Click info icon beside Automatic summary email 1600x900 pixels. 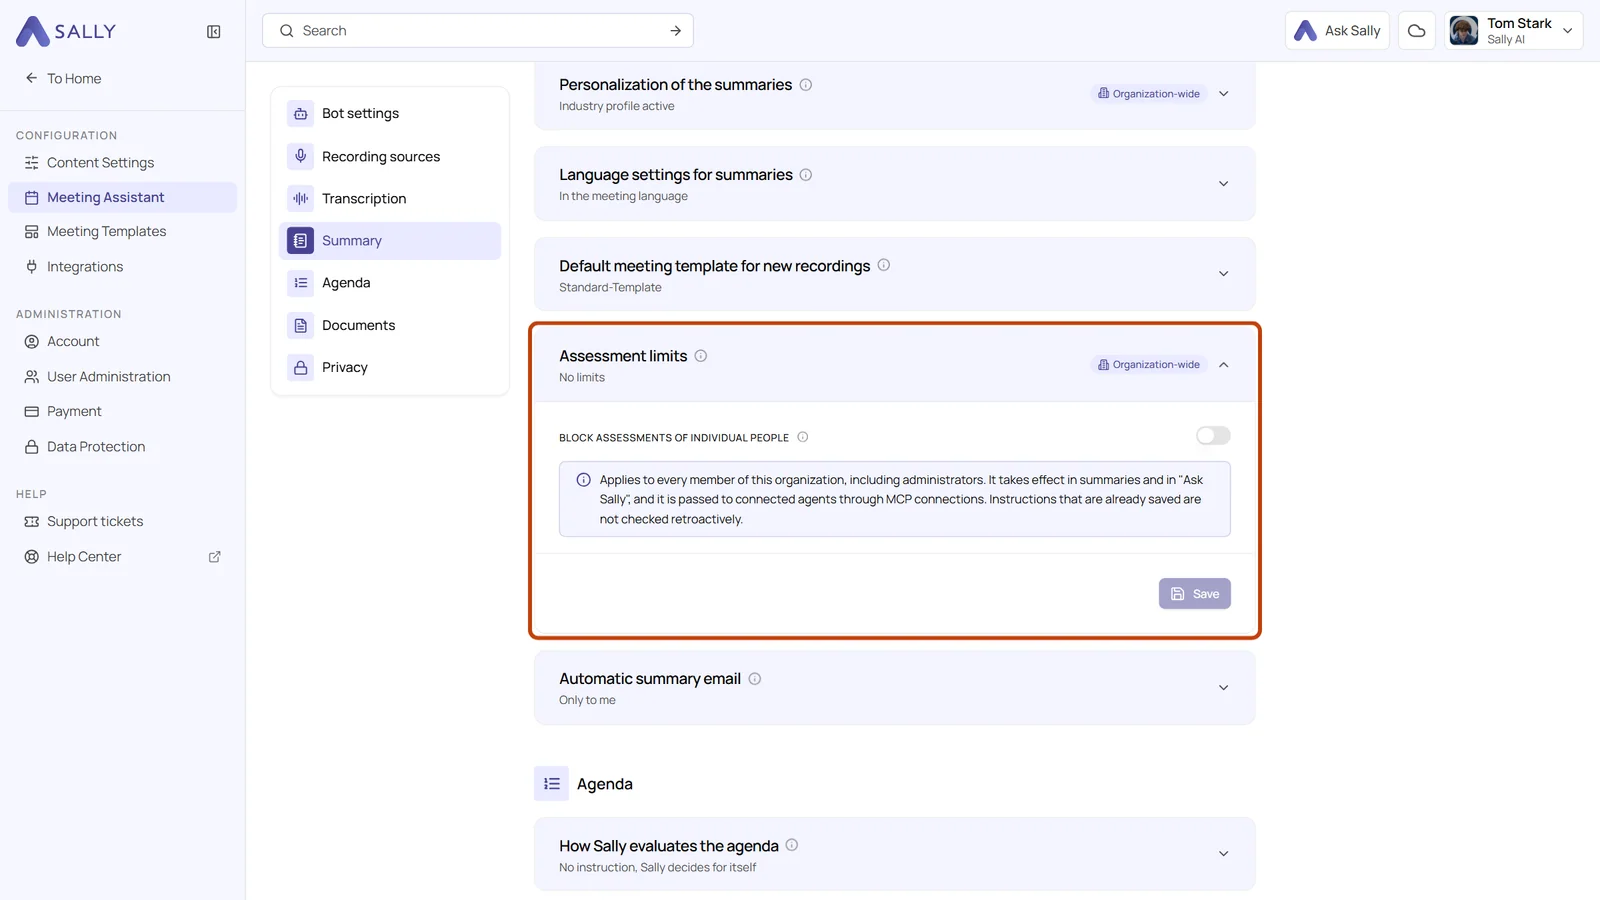(x=755, y=679)
